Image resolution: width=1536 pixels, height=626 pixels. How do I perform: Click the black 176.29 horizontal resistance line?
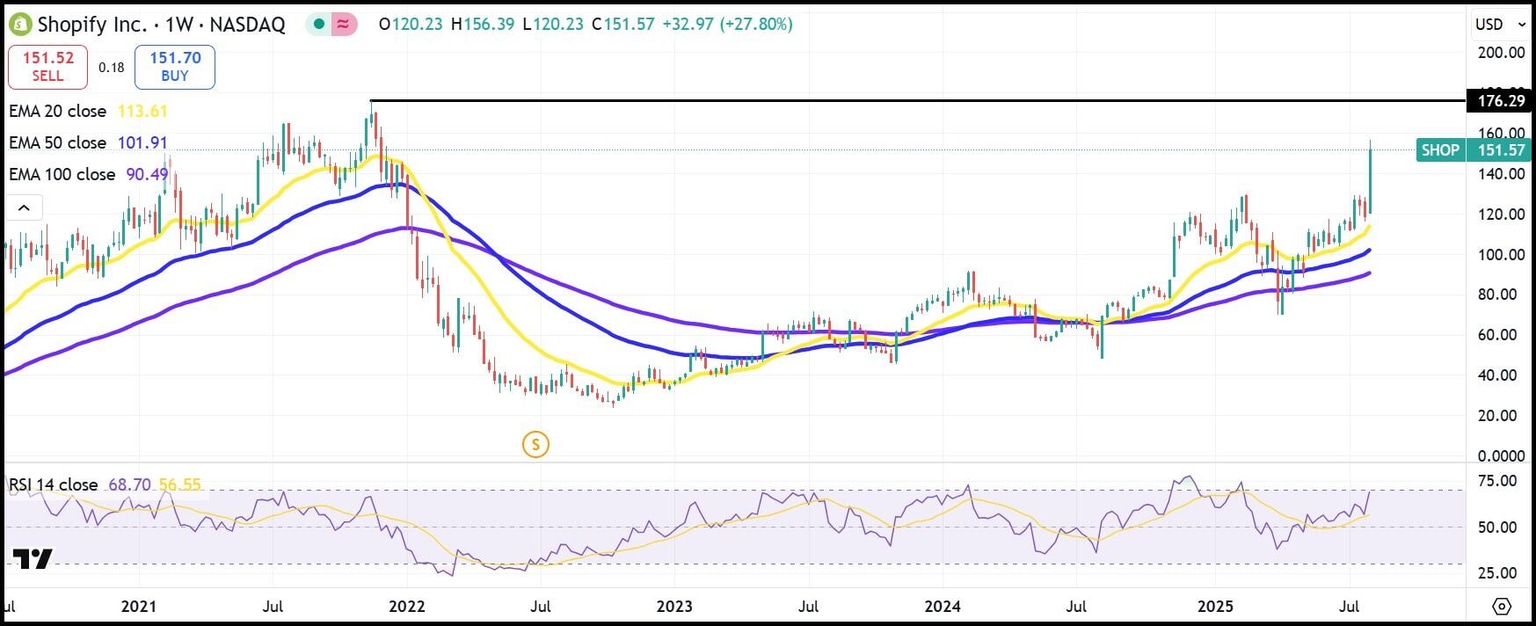[x=915, y=100]
